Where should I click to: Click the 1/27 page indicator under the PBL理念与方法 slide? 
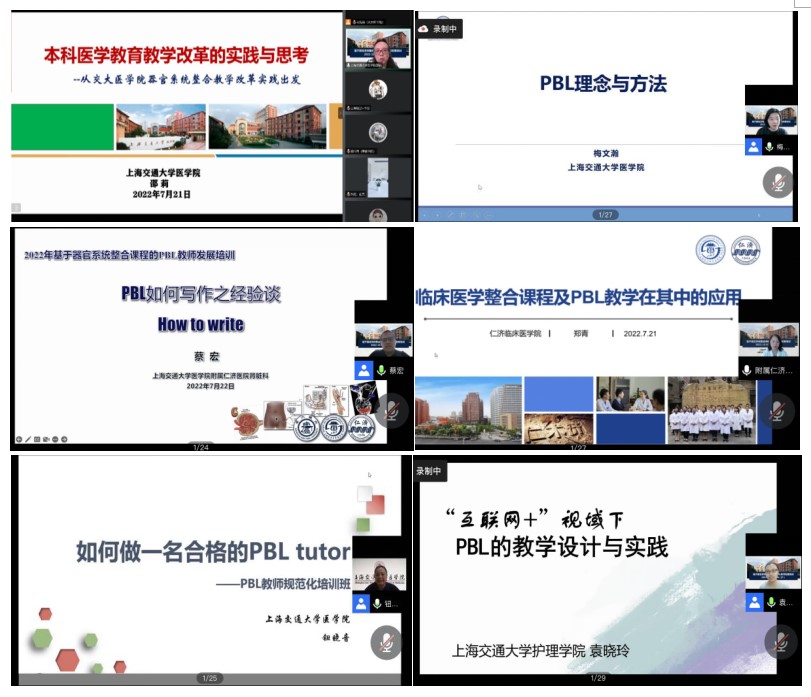[x=604, y=215]
